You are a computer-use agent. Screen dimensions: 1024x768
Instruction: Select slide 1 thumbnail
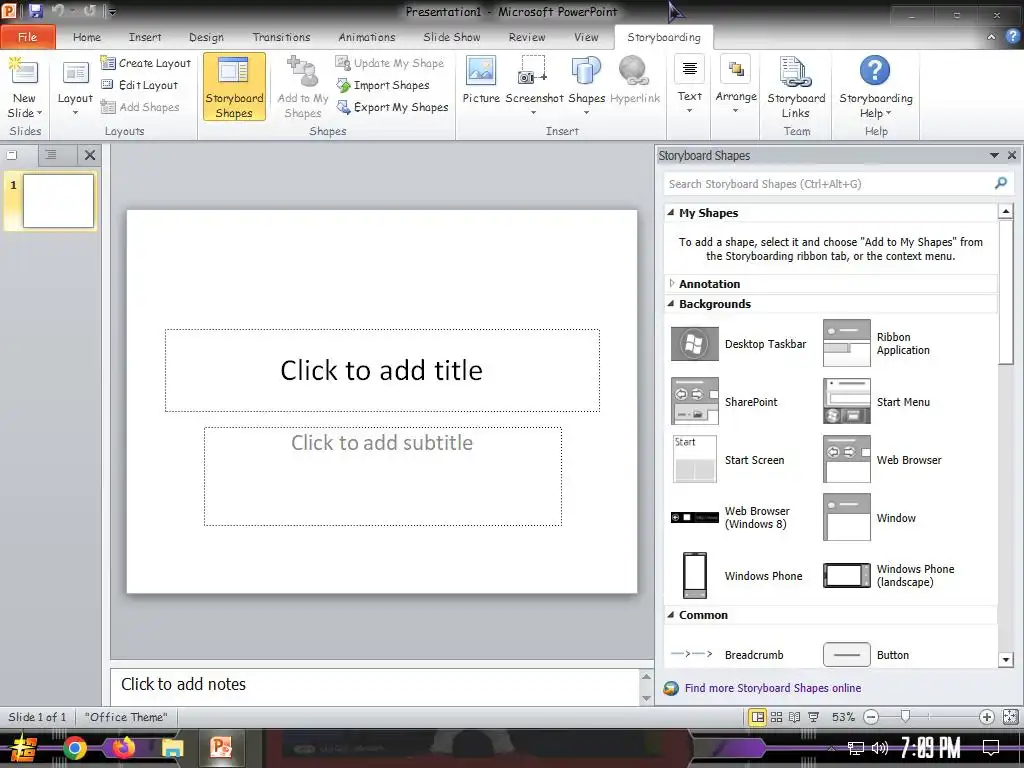click(x=58, y=201)
